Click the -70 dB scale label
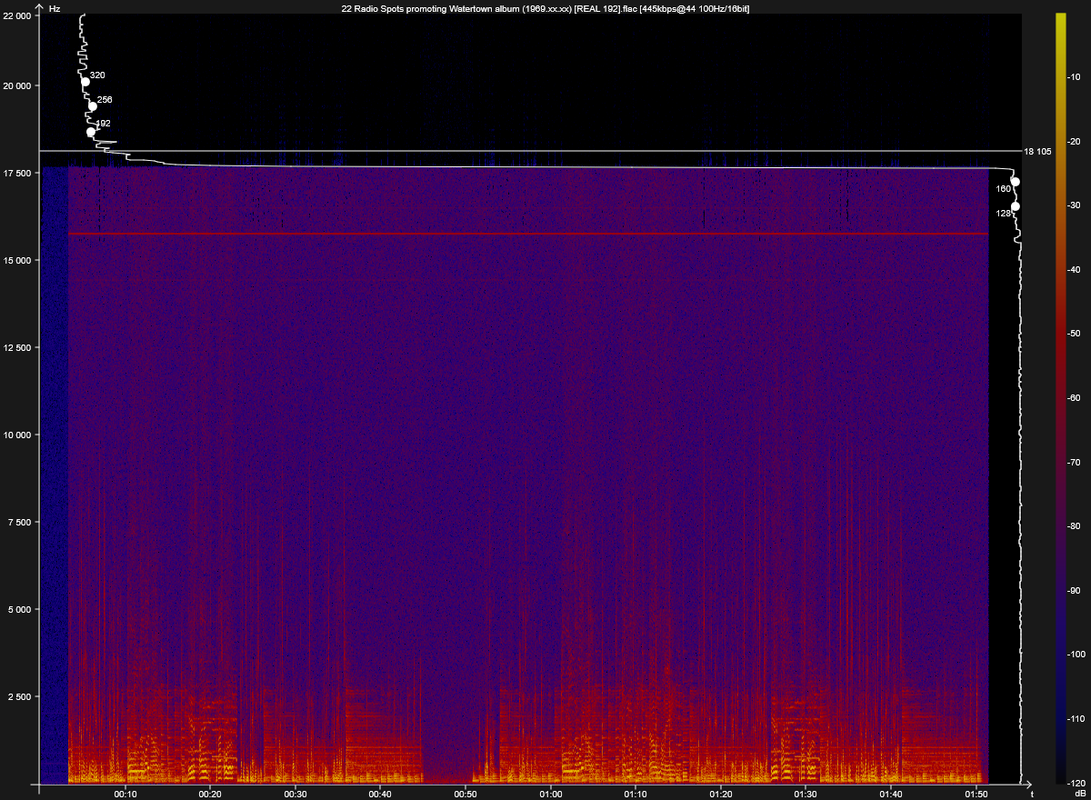This screenshot has height=800, width=1091. pos(1074,463)
